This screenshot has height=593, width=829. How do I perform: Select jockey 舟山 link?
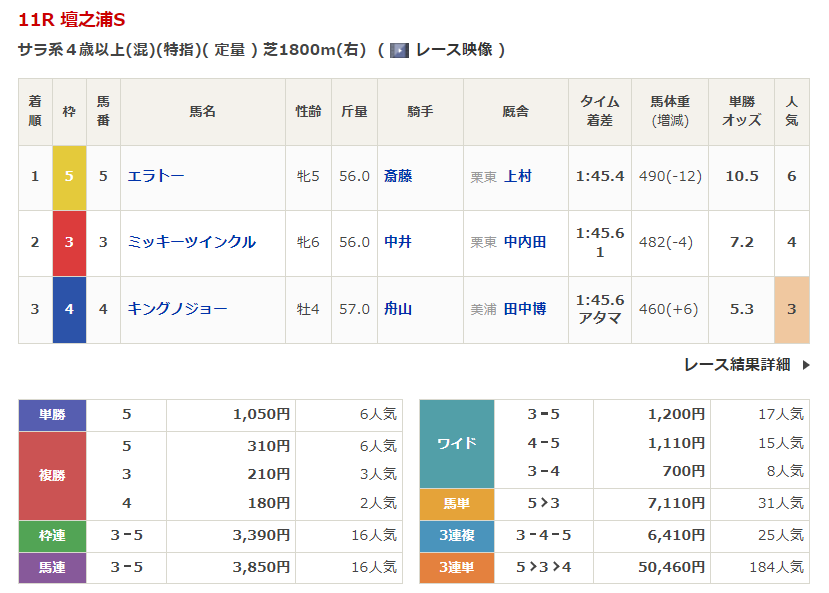click(398, 309)
